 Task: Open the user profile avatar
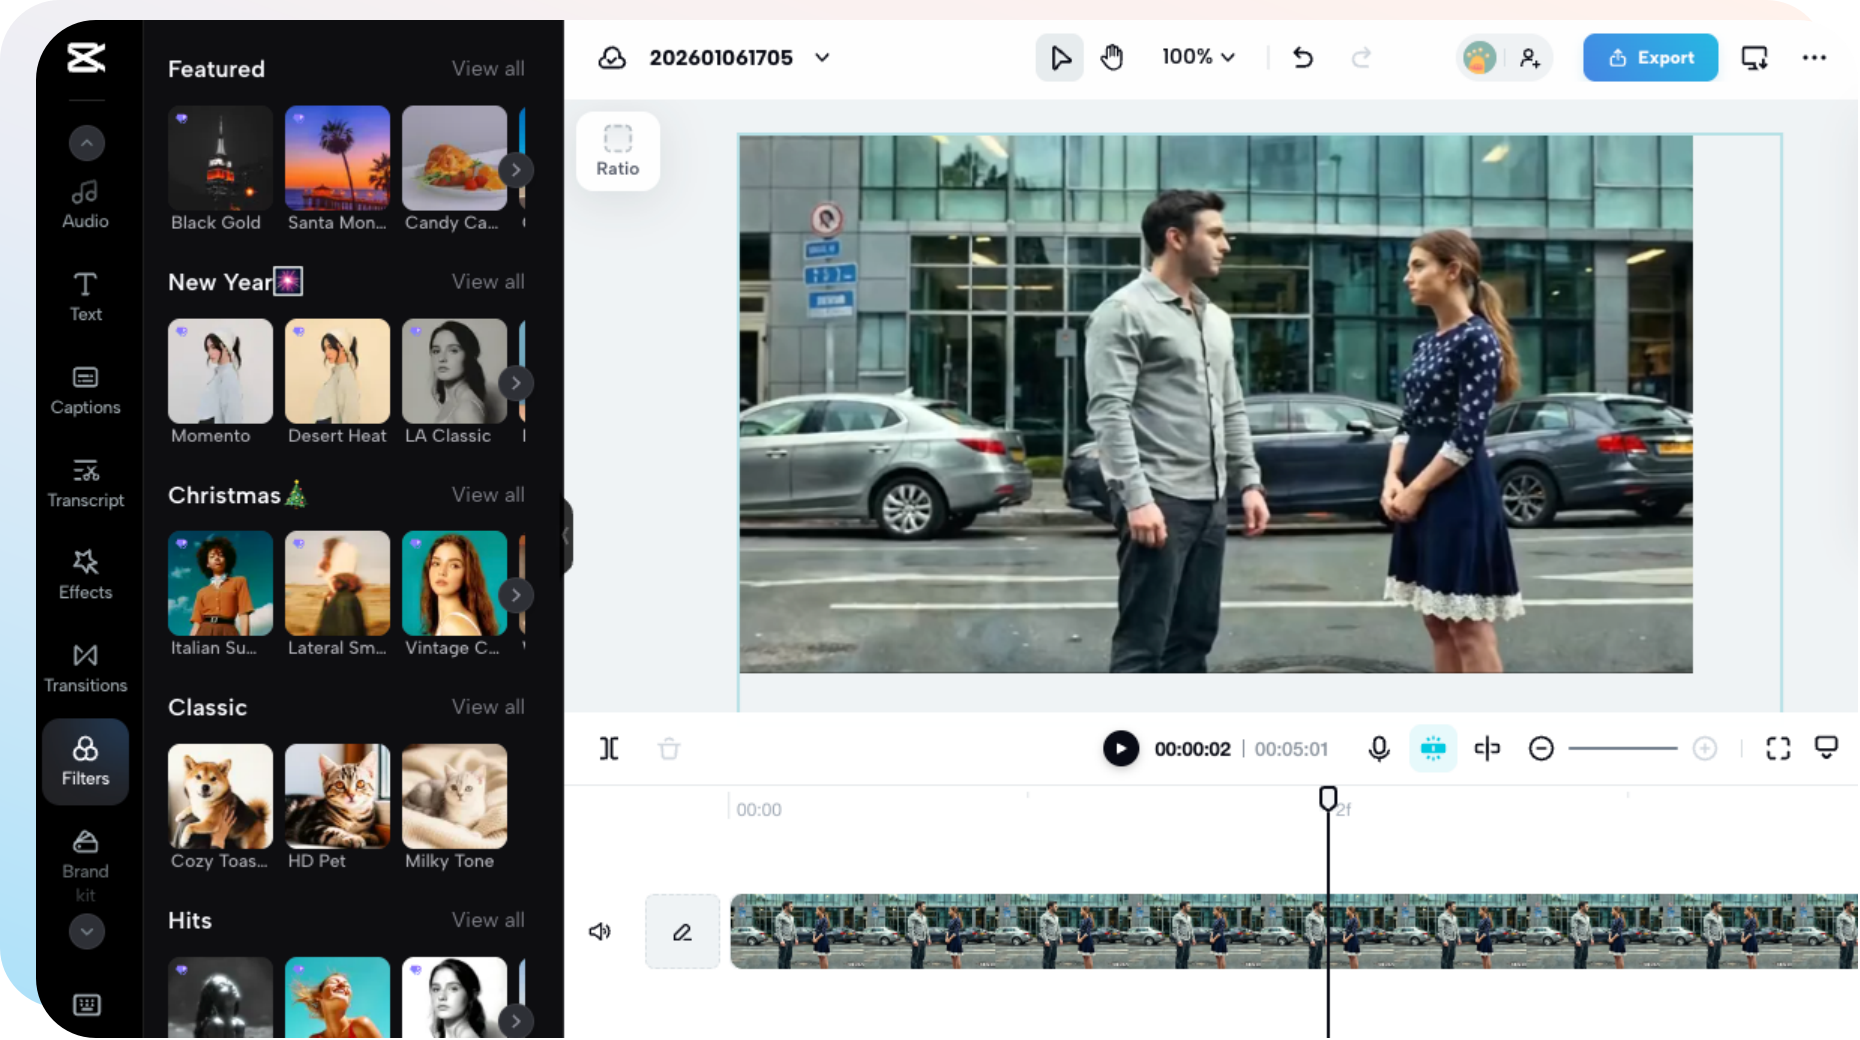(x=1479, y=58)
